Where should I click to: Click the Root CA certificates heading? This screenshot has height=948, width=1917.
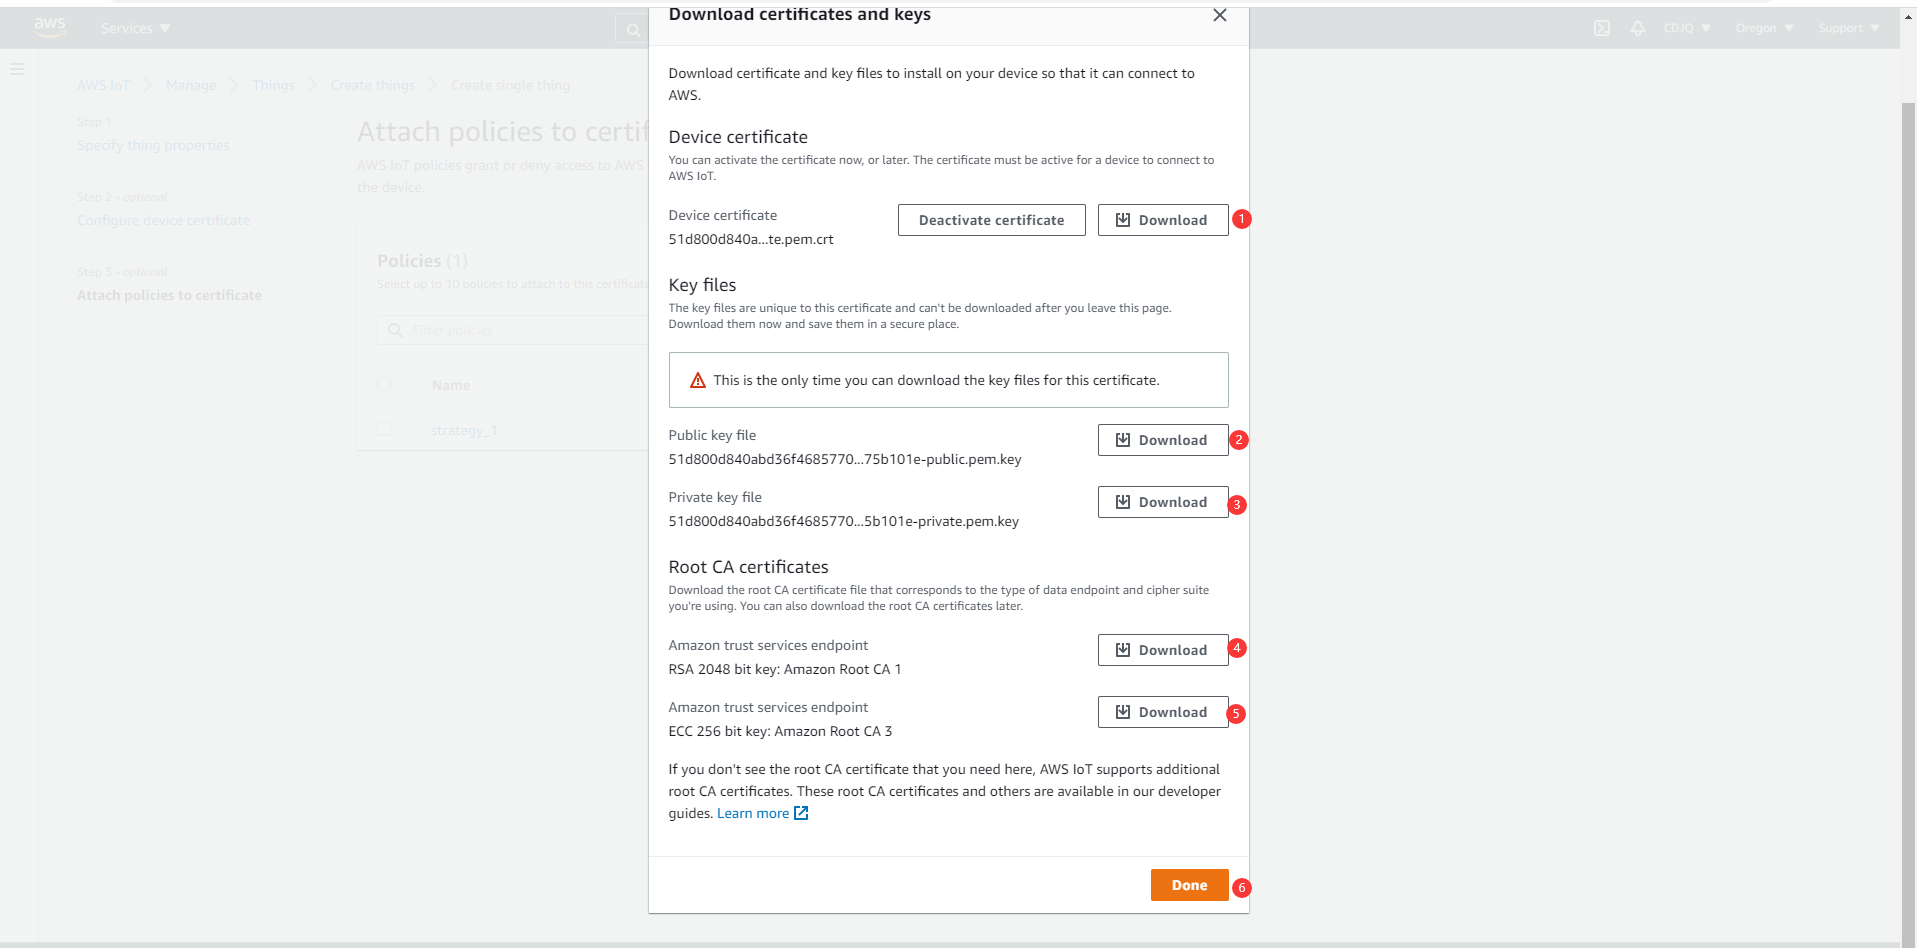pos(748,567)
